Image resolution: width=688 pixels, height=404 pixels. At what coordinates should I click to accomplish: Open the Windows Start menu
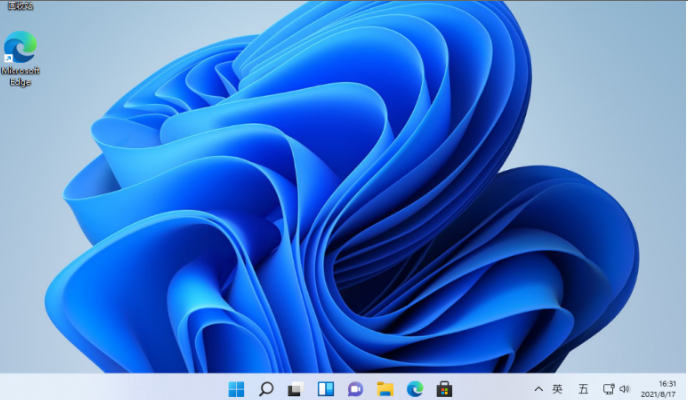pyautogui.click(x=236, y=388)
